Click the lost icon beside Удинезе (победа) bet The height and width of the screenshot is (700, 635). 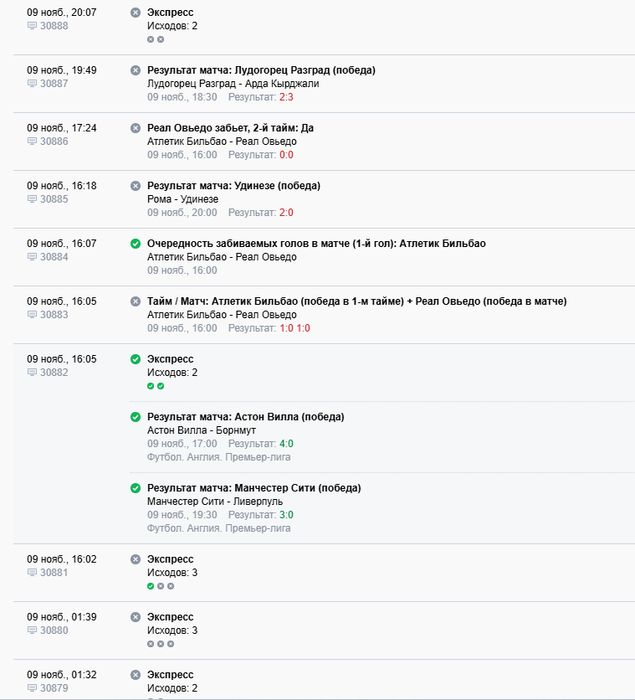tap(135, 186)
